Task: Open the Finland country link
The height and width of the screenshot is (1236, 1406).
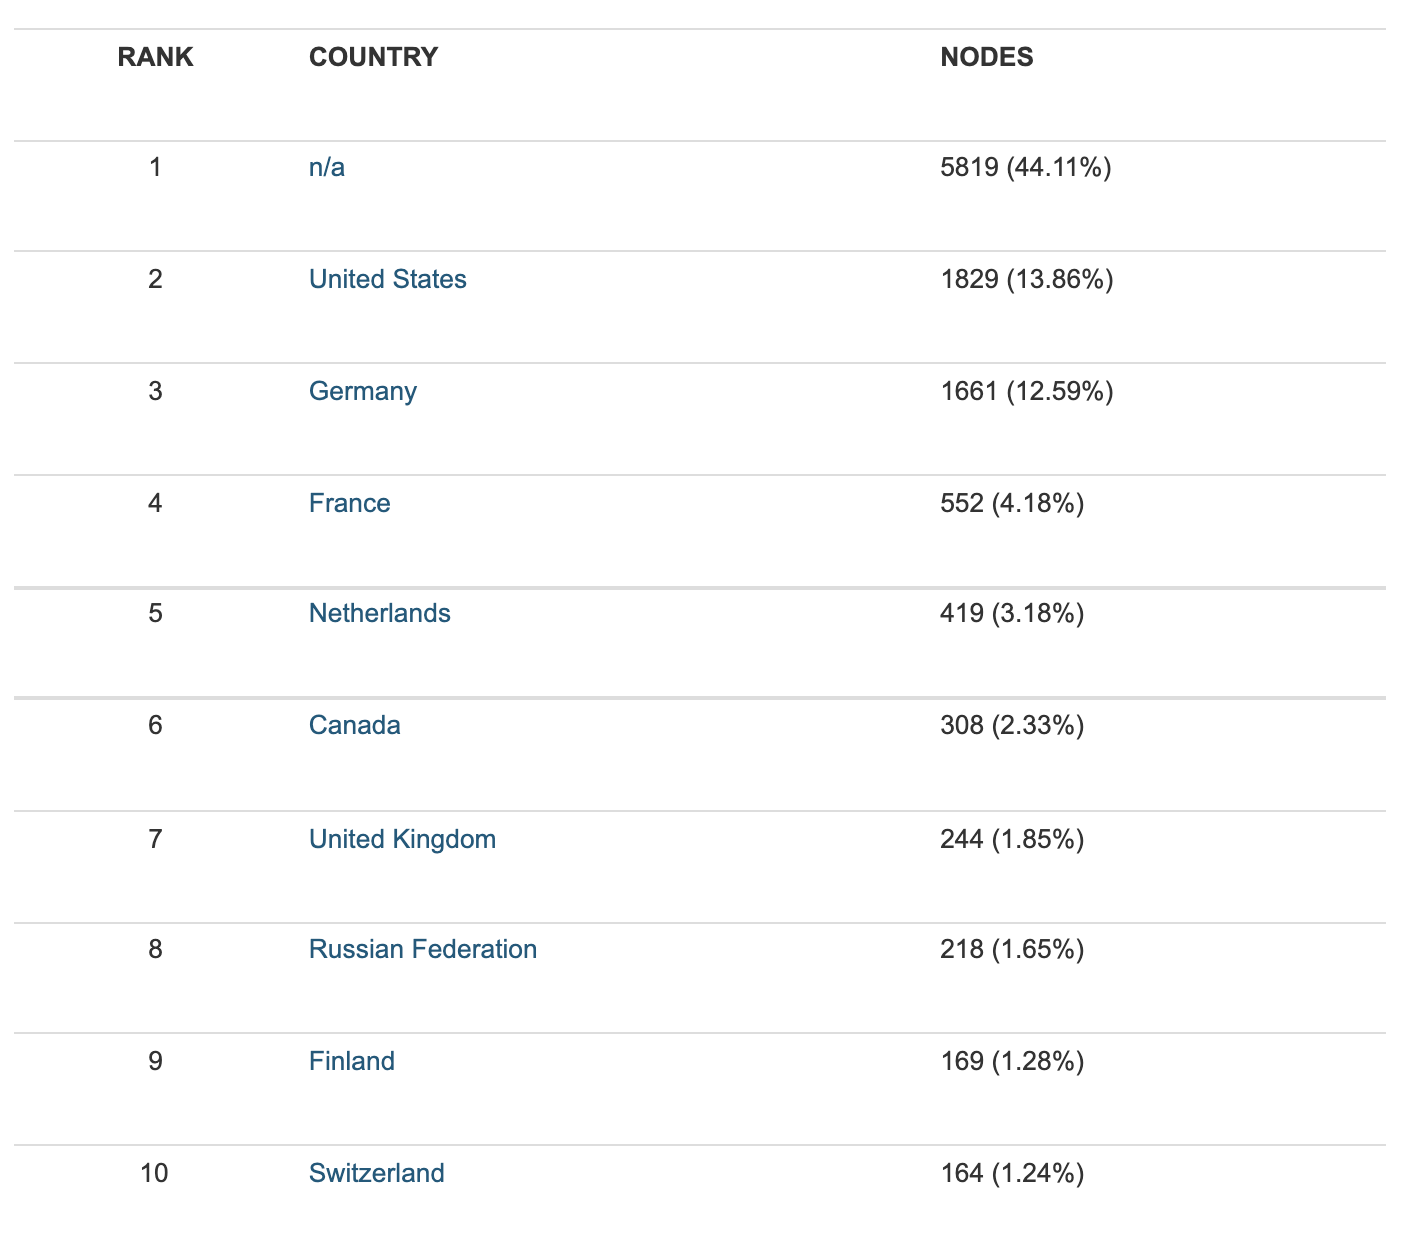Action: coord(352,1061)
